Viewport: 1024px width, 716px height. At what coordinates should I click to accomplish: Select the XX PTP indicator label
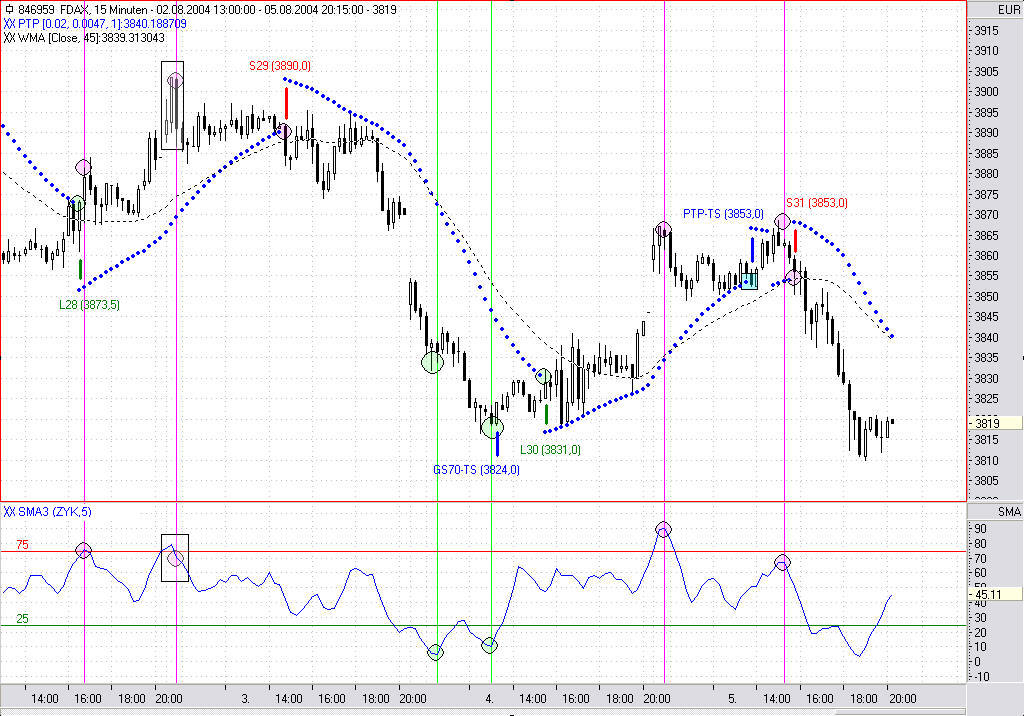pos(95,24)
